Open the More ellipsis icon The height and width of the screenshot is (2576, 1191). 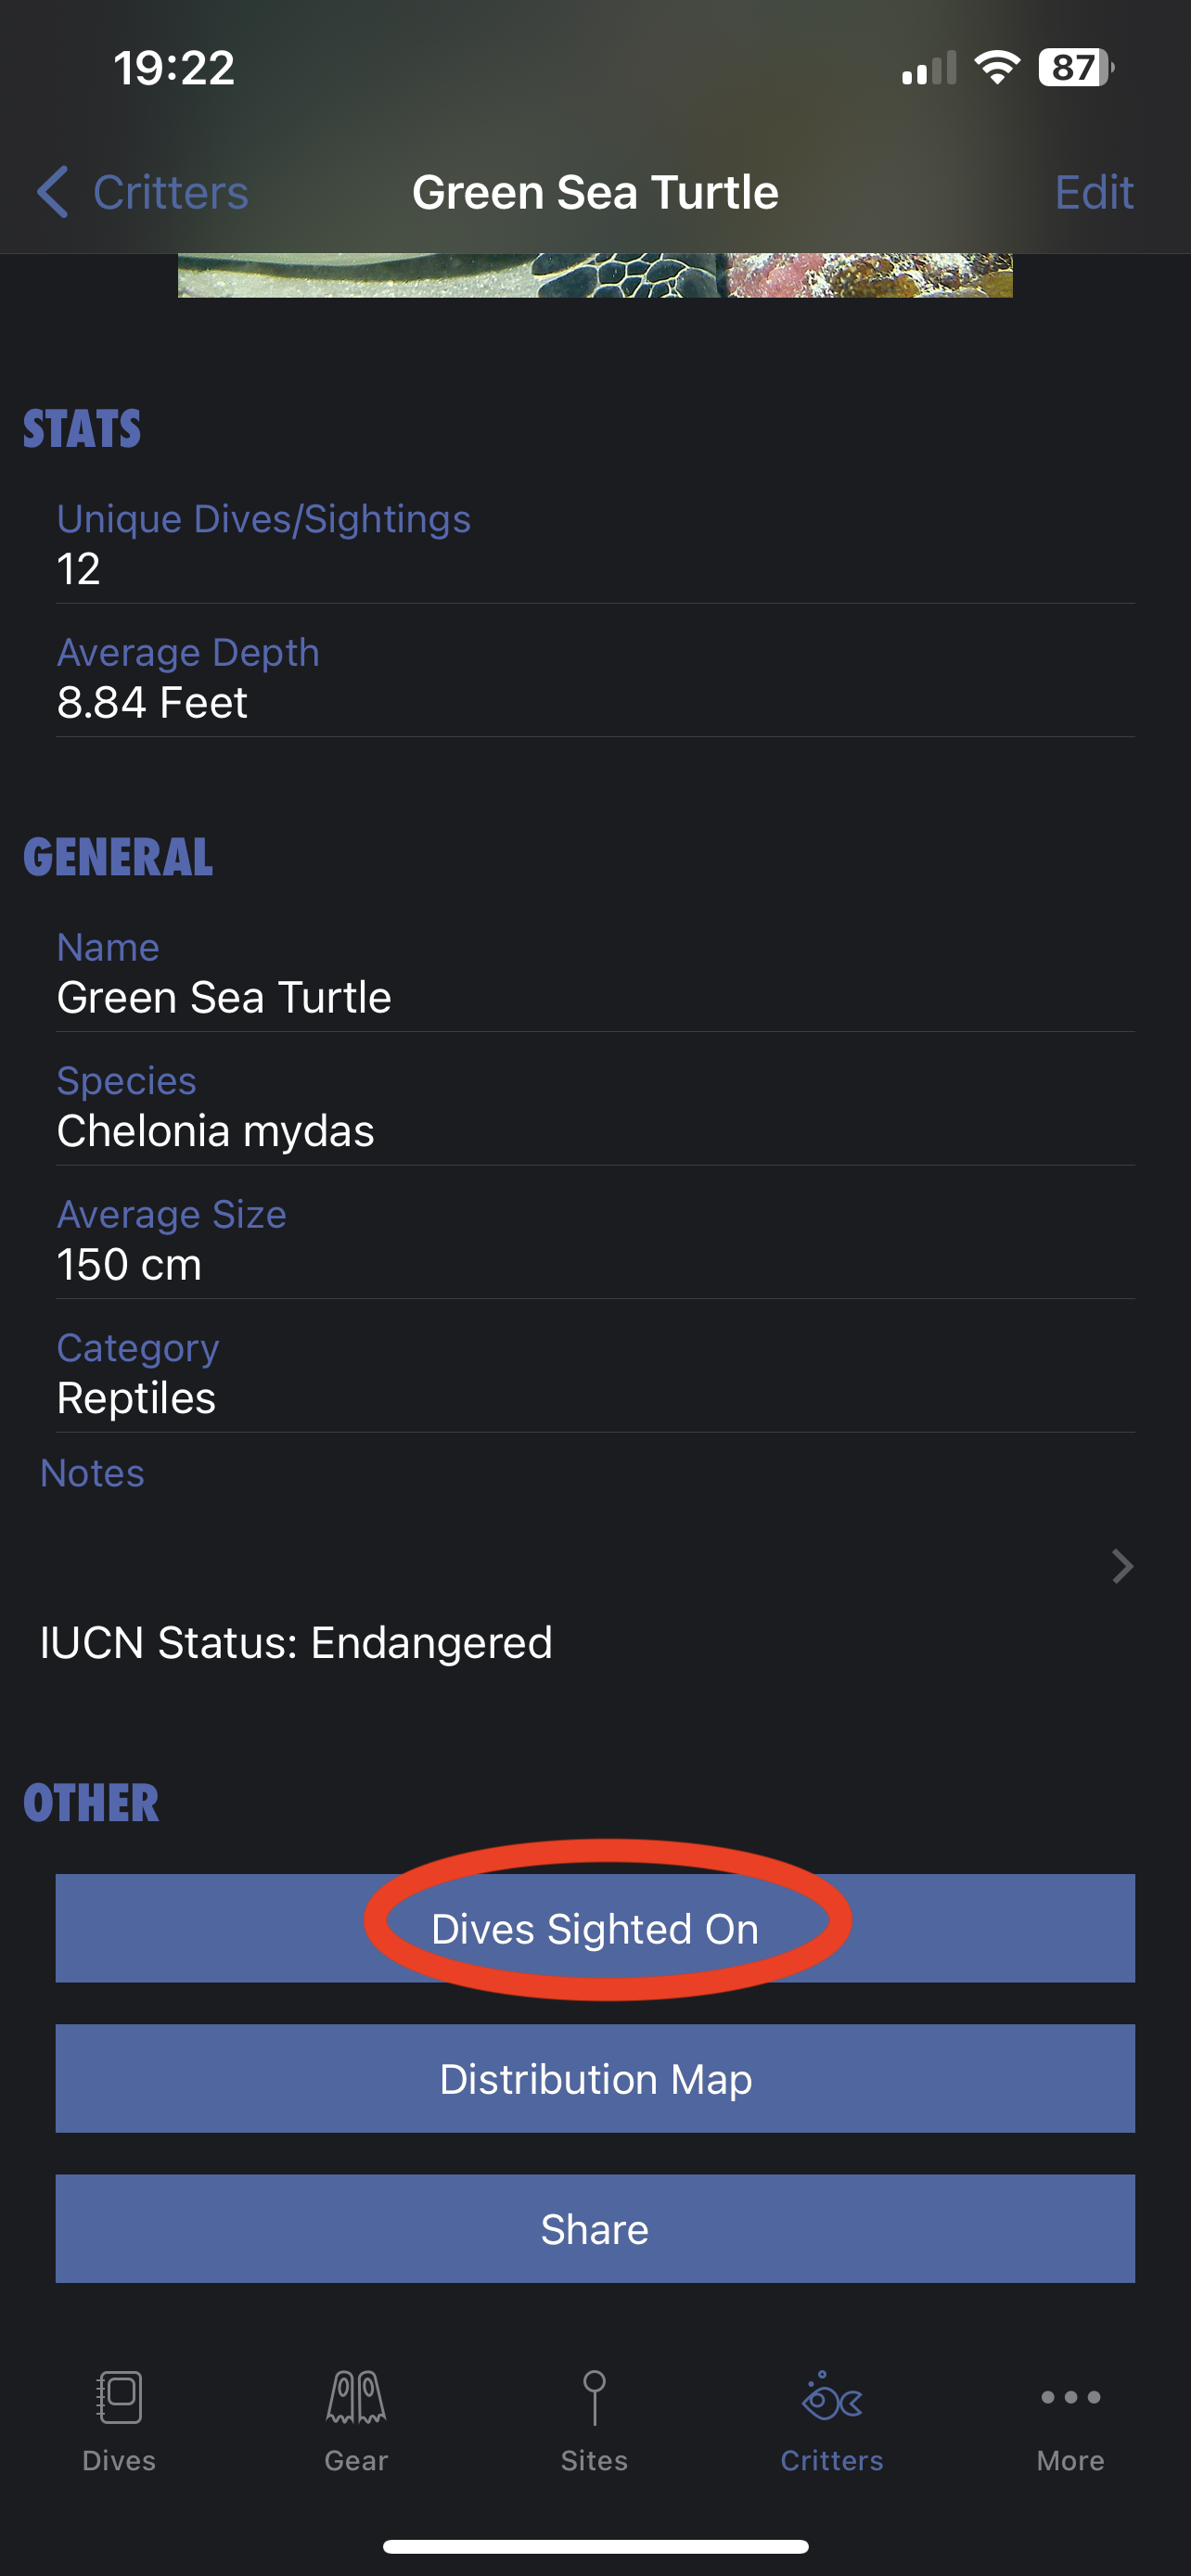point(1070,2398)
